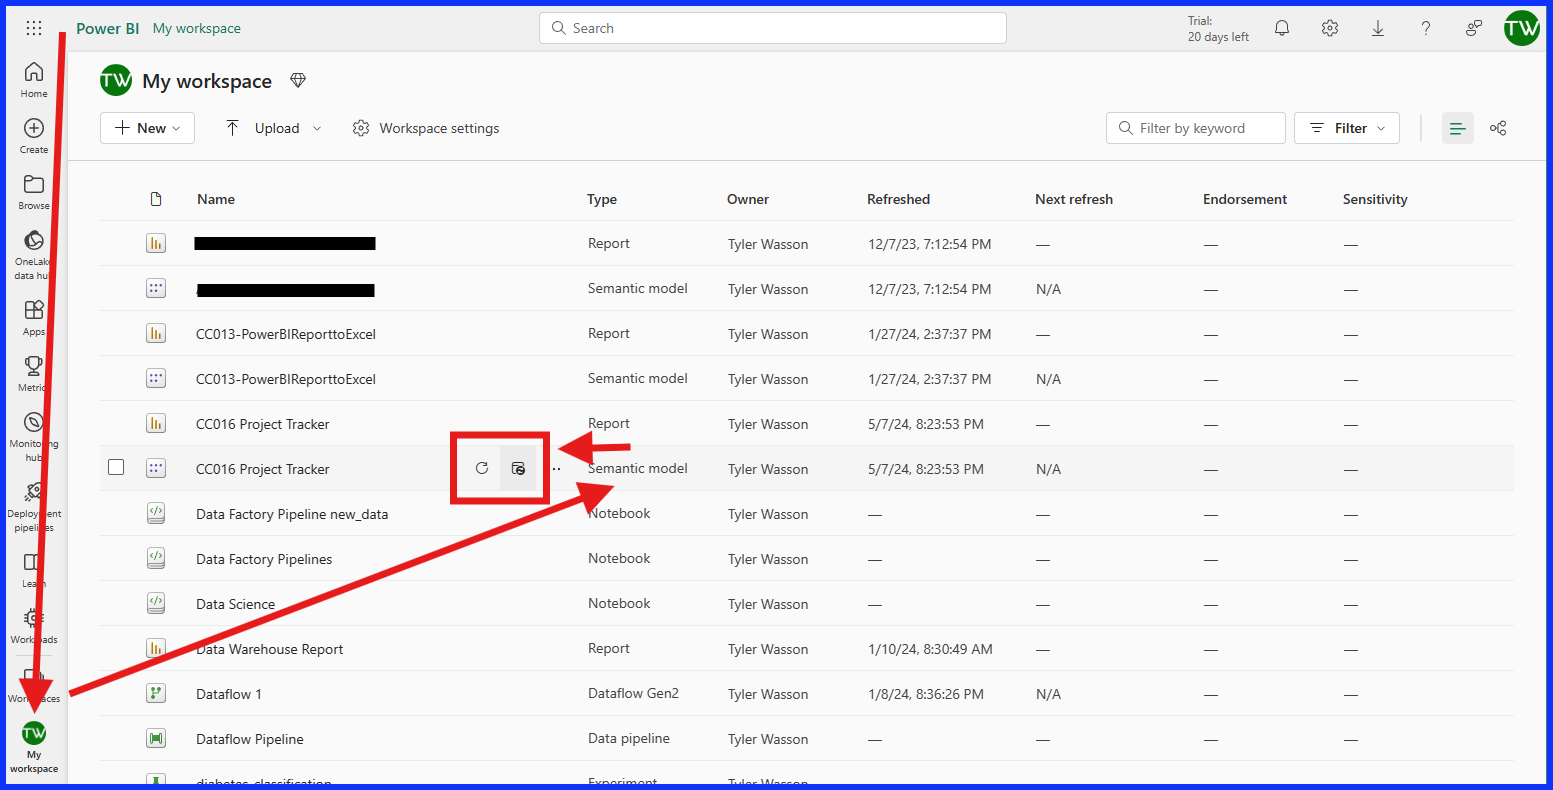Open CC013-PowerBIReporttoExcel semantic model
Viewport: 1553px width, 790px height.
(x=286, y=379)
